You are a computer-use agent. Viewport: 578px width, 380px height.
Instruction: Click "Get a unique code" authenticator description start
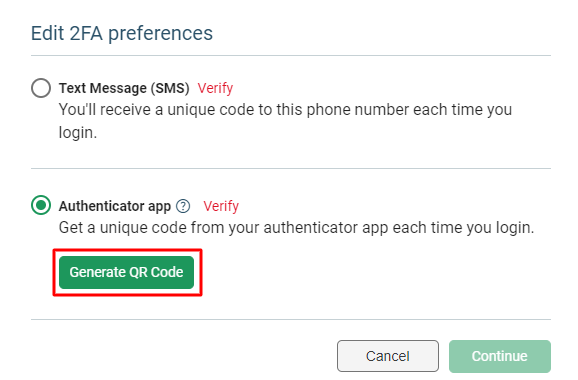coord(123,228)
